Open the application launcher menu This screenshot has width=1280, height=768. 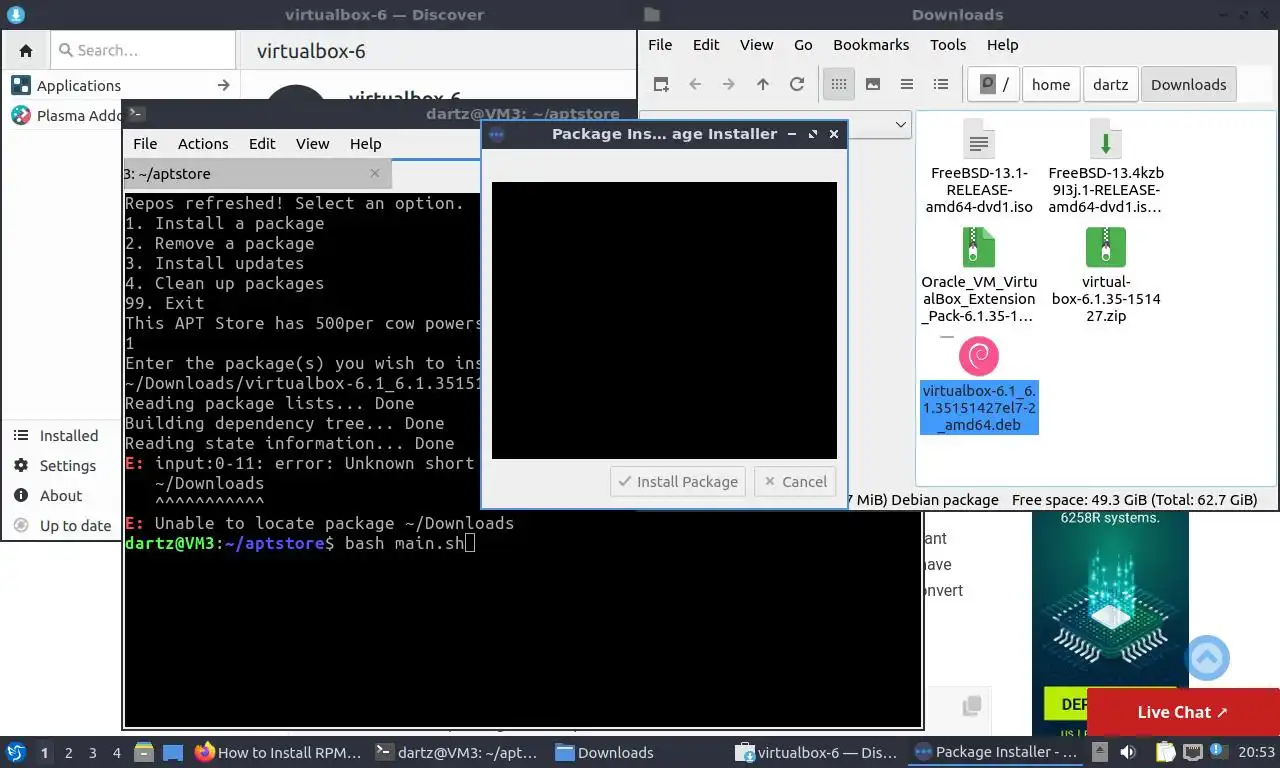16,752
